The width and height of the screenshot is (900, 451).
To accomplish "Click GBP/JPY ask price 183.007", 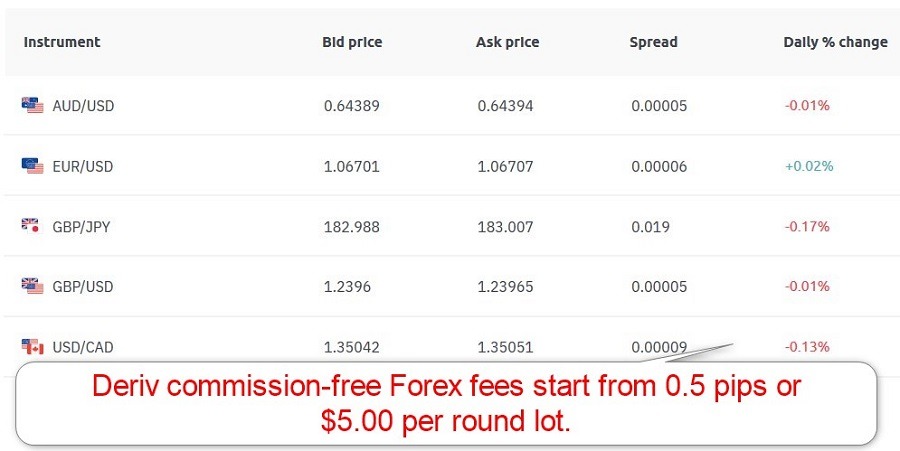I will pos(505,227).
